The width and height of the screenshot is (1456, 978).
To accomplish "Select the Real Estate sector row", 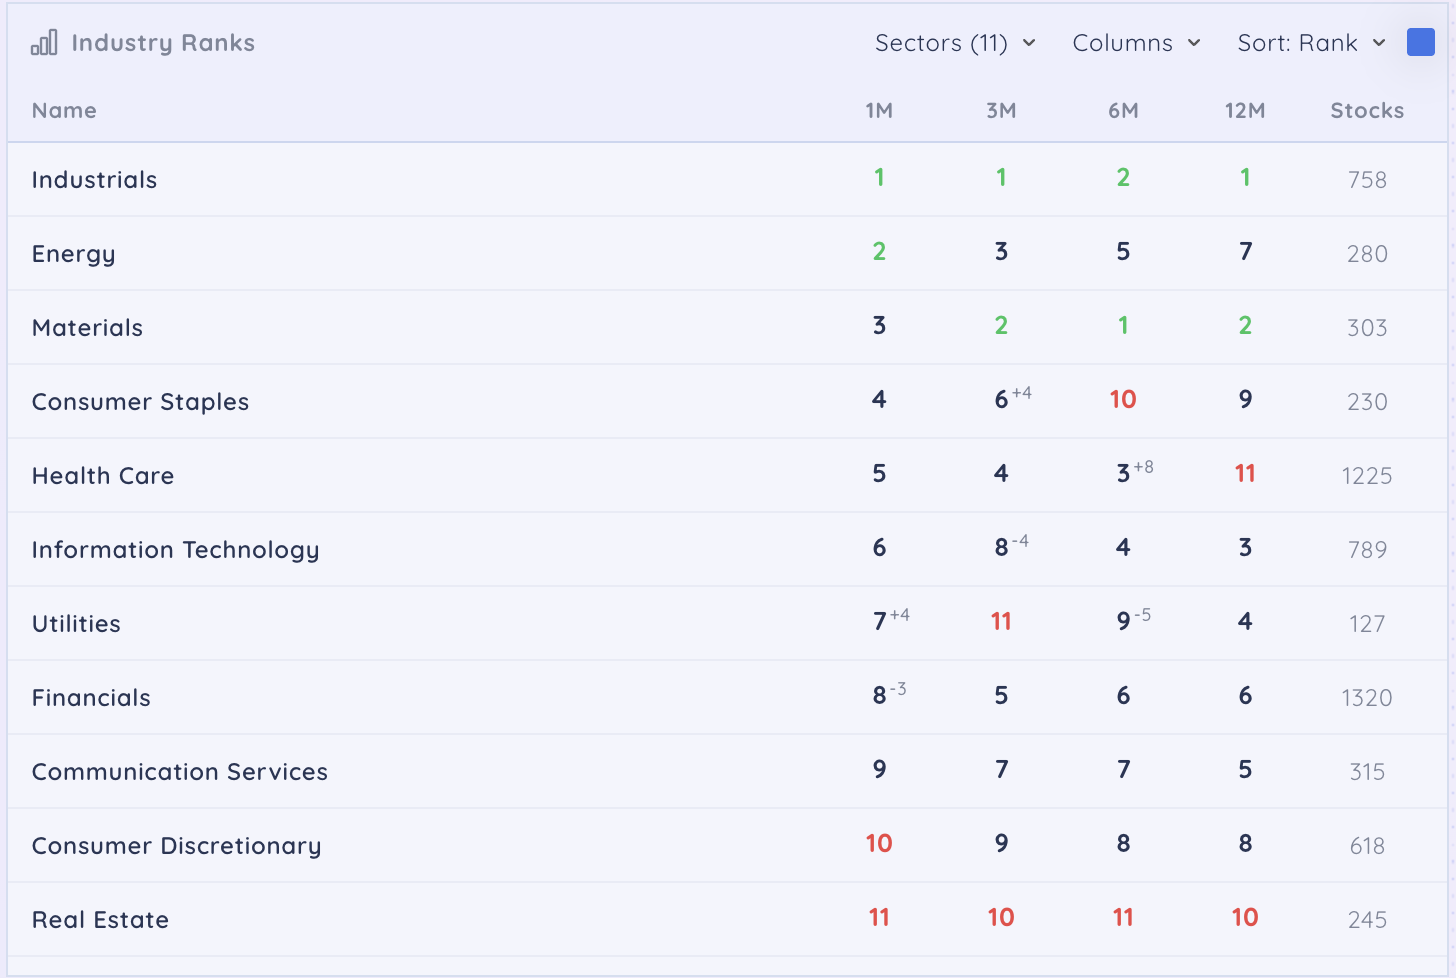I will (100, 920).
